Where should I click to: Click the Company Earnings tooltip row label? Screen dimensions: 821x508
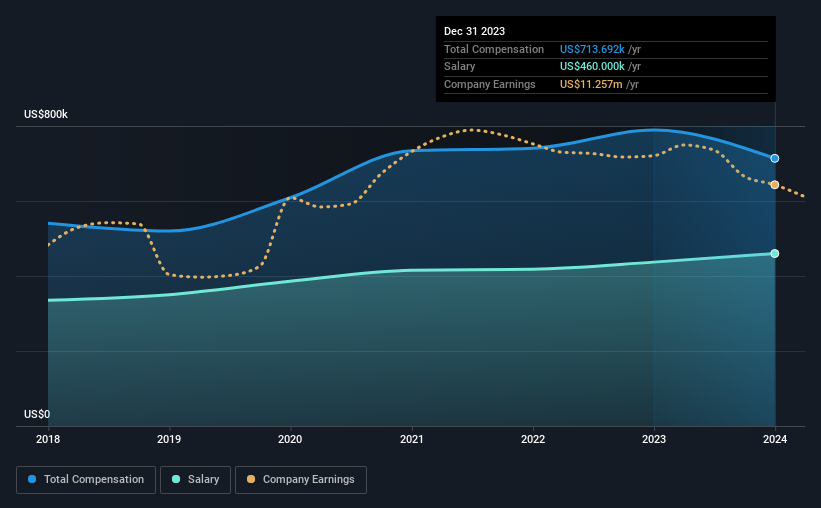(x=490, y=84)
